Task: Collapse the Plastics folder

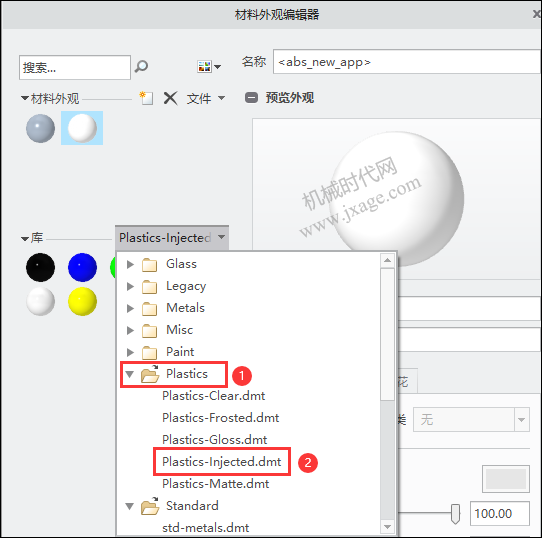Action: pos(130,374)
